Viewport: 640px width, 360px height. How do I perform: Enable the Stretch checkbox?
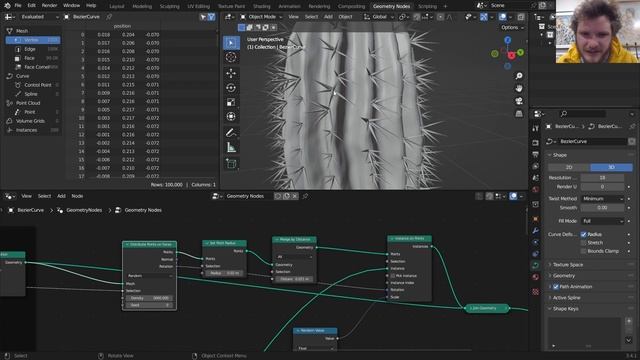point(584,243)
